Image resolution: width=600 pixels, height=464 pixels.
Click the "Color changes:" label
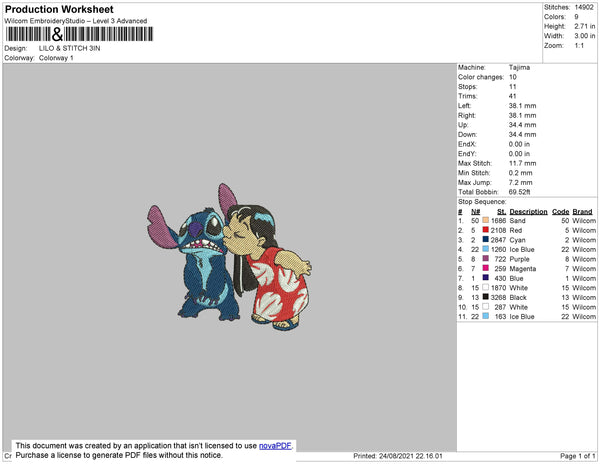[481, 77]
